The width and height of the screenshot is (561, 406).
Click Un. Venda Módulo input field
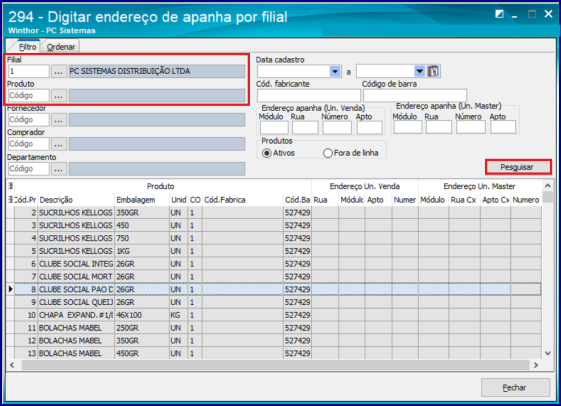tap(274, 128)
